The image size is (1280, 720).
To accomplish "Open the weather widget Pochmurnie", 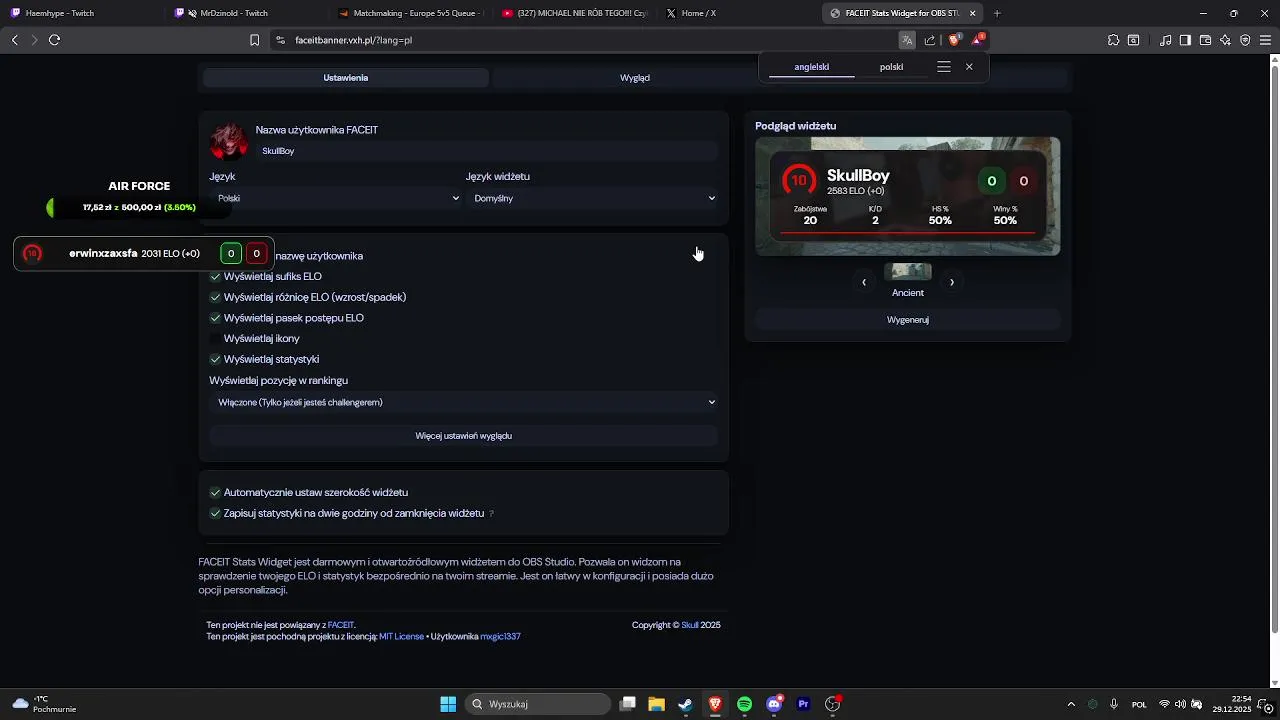I will (x=45, y=704).
